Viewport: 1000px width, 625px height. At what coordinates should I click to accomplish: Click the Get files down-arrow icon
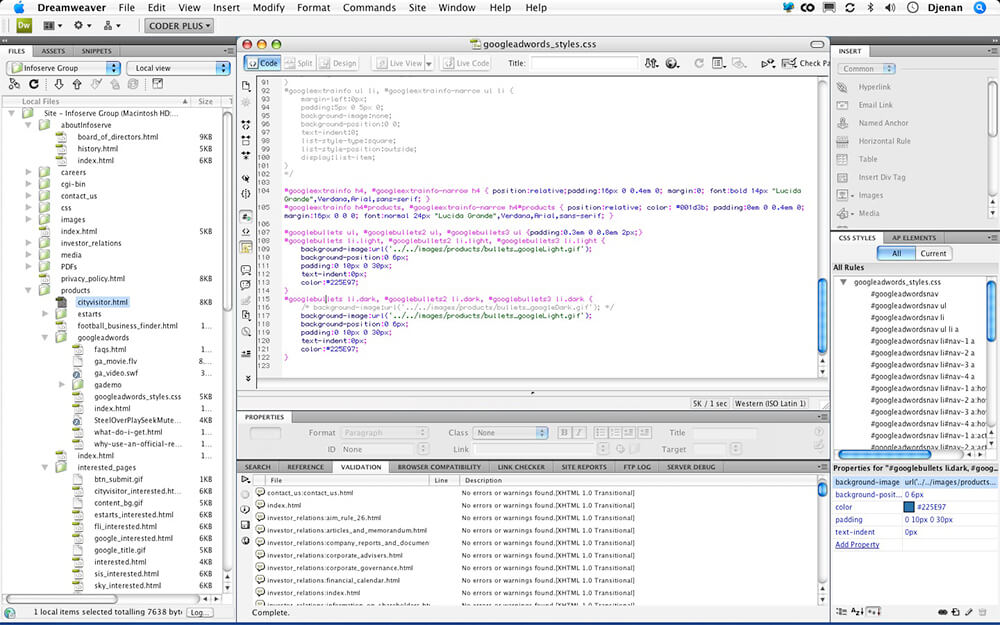coord(59,85)
